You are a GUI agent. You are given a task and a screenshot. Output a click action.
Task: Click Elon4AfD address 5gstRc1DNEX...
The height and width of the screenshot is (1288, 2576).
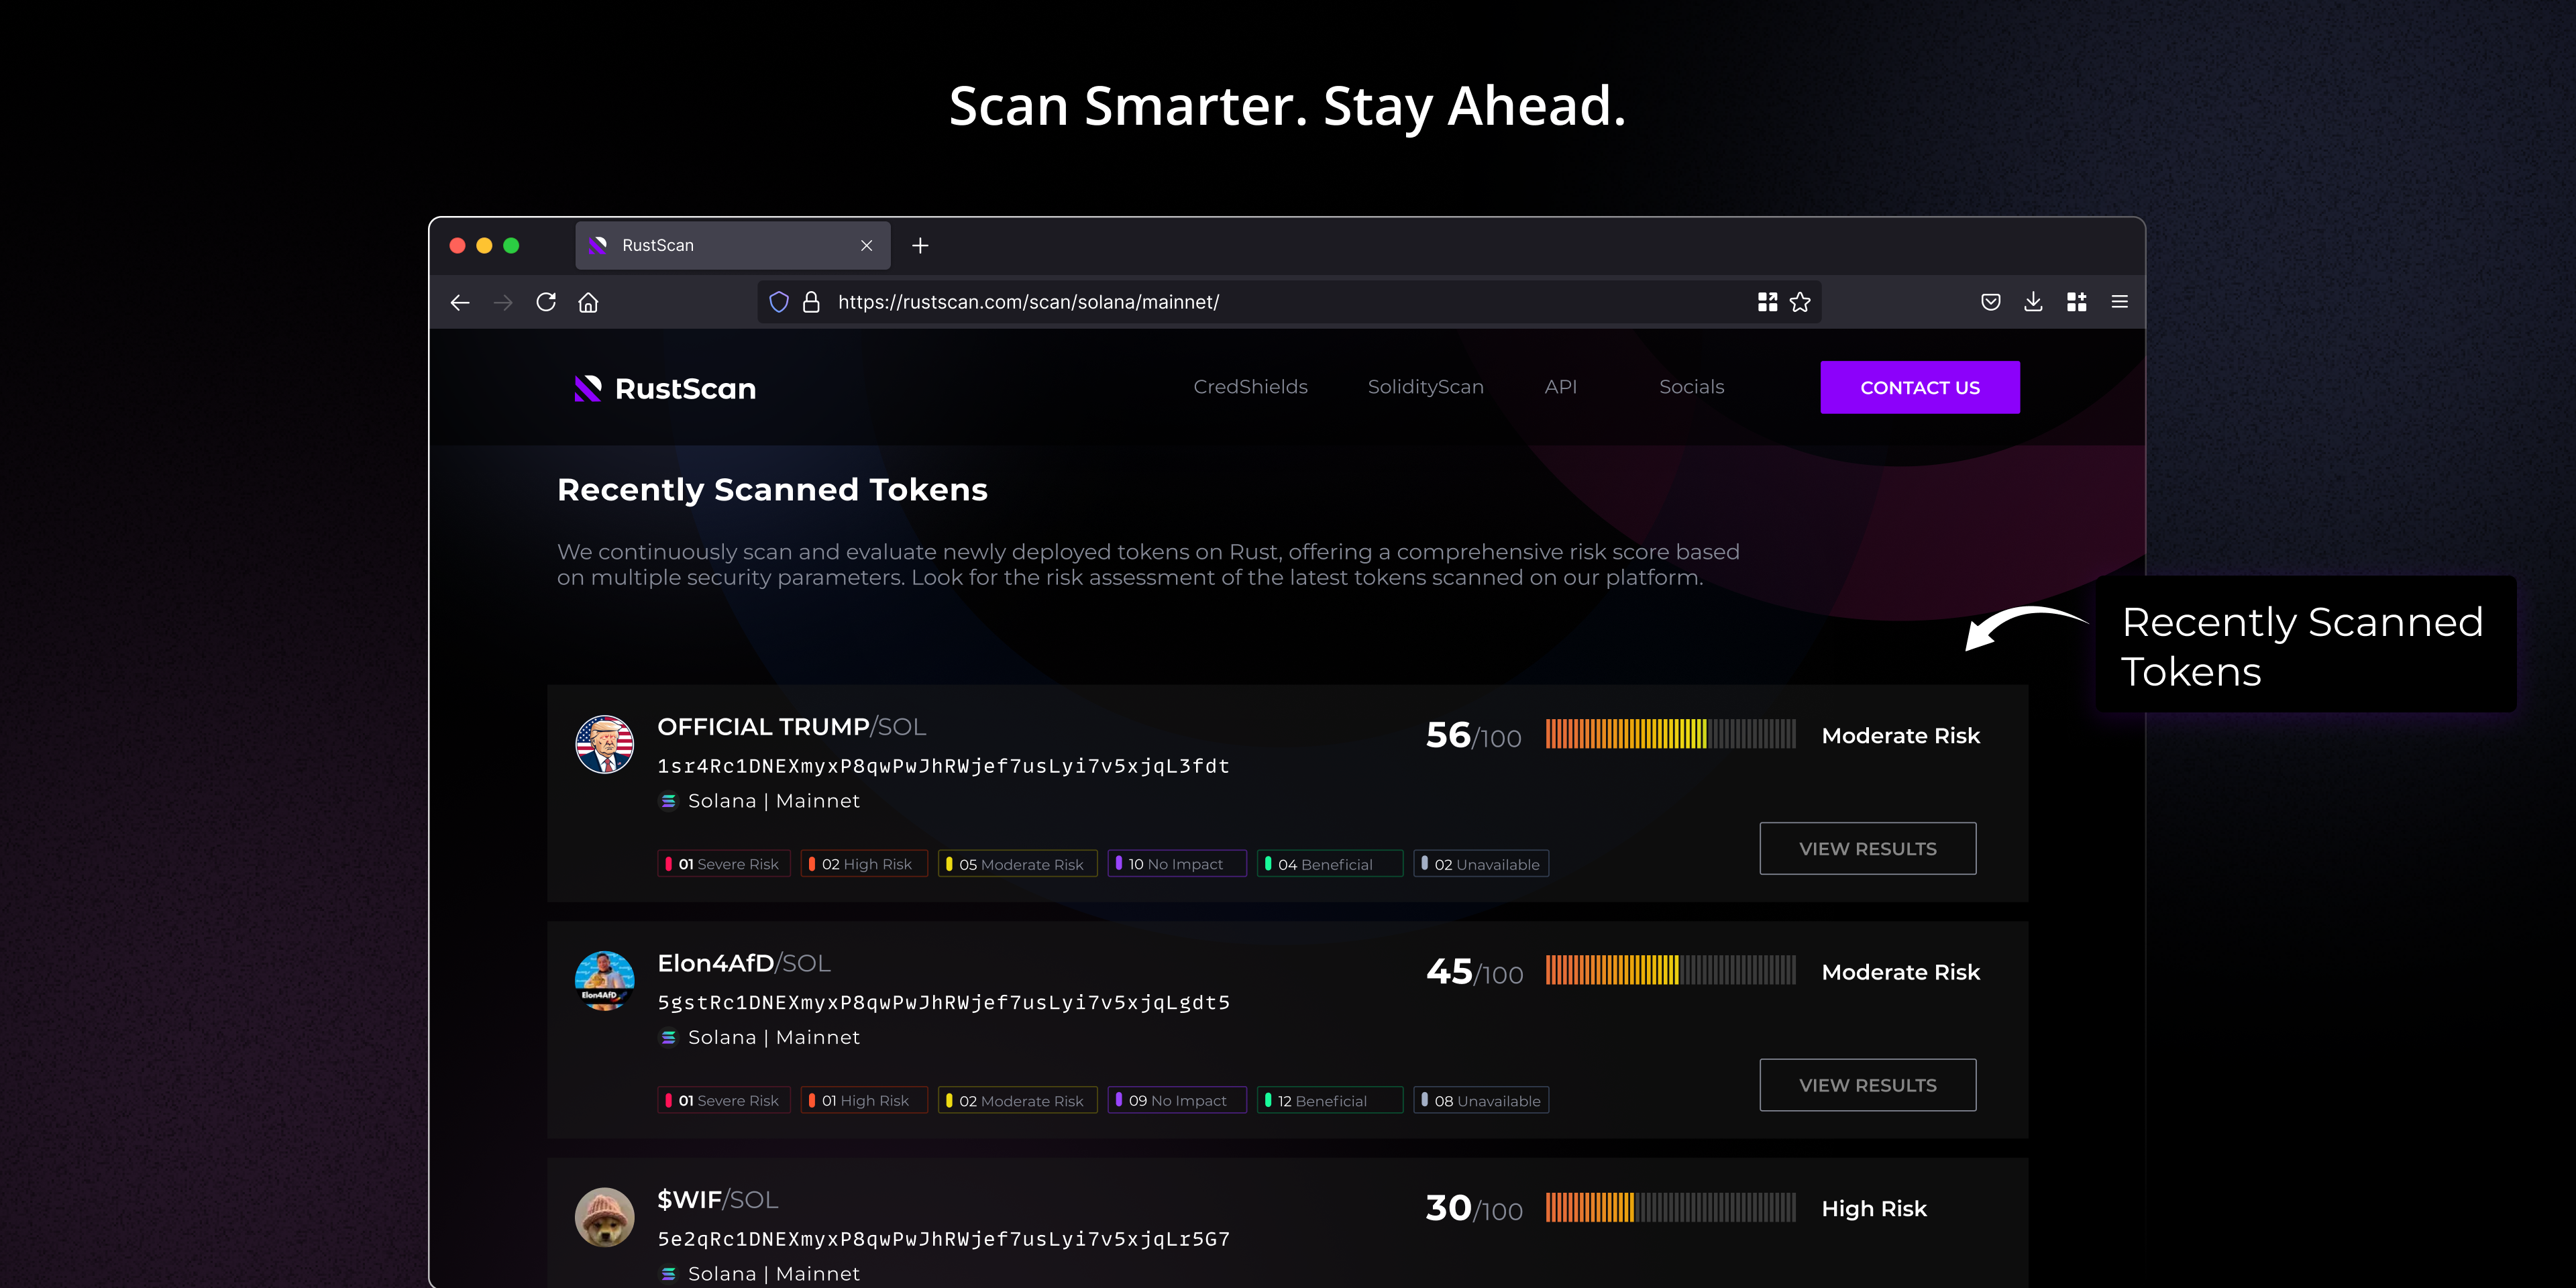(x=943, y=1002)
